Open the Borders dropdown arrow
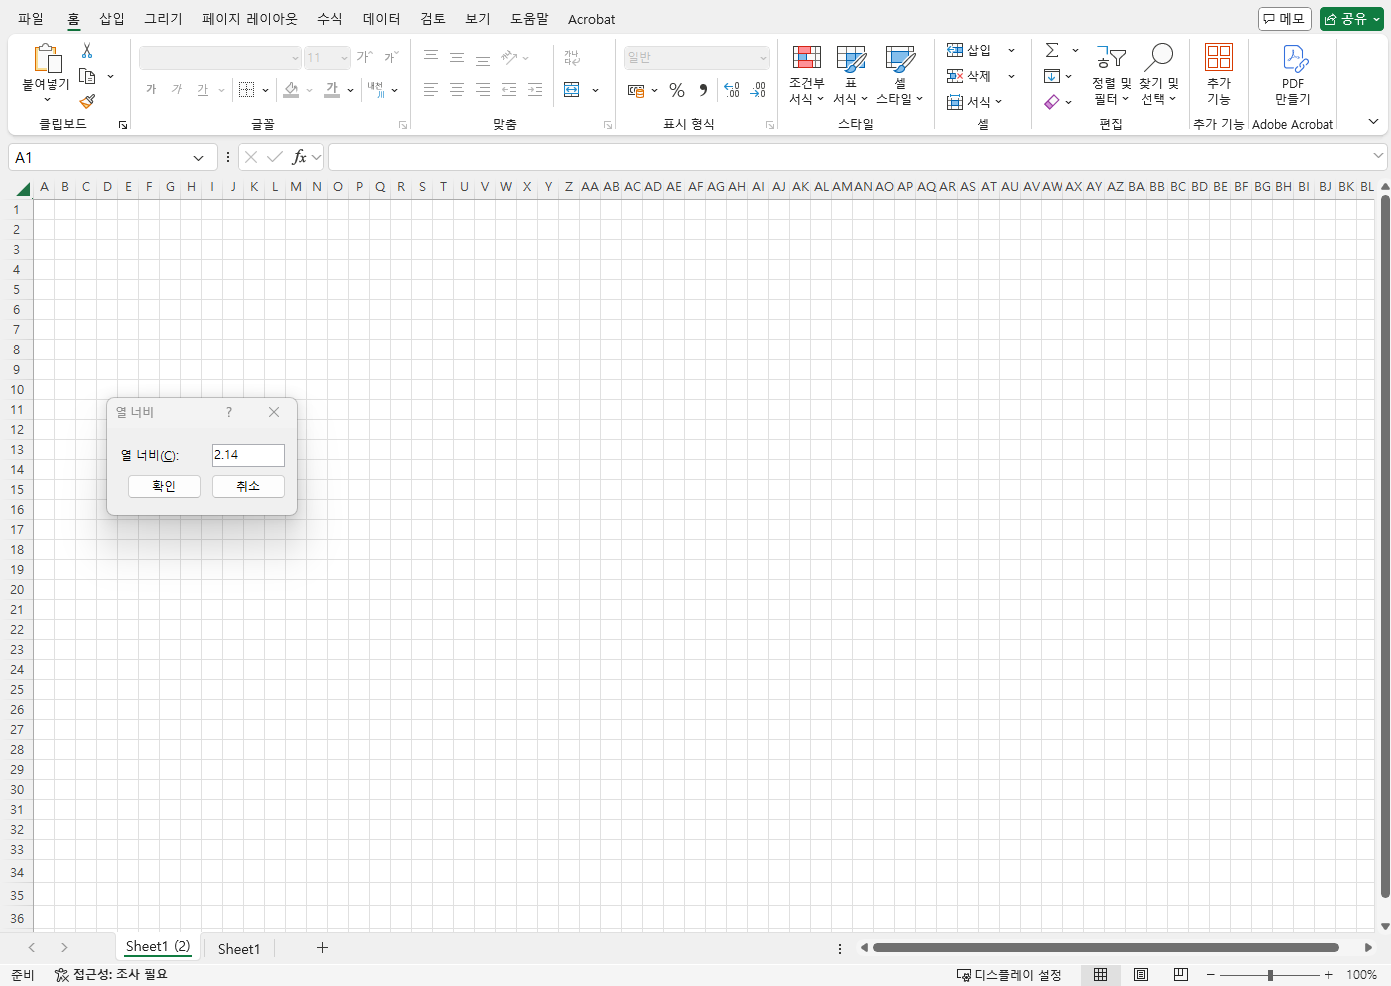 (265, 90)
